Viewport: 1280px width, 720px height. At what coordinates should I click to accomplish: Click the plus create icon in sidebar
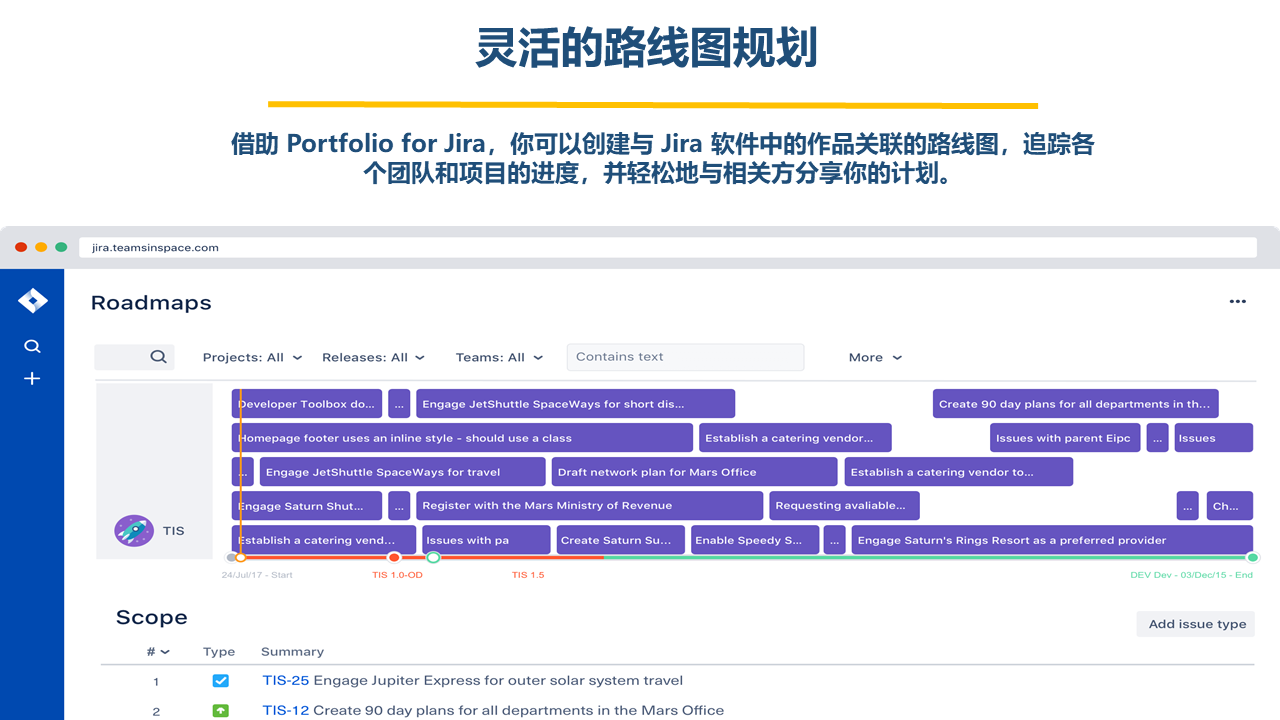coord(32,379)
